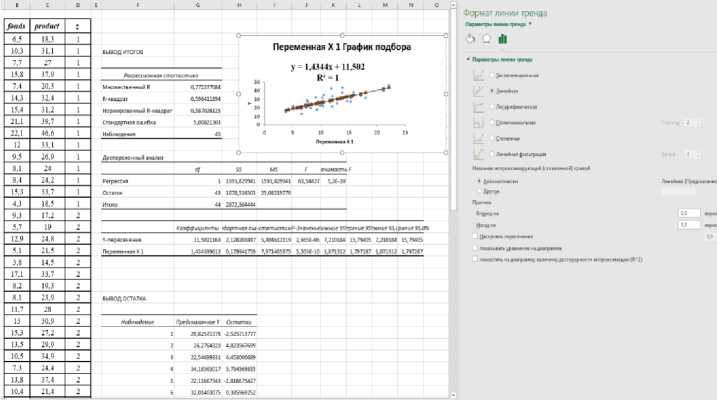This screenshot has width=717, height=400.
Task: Click the polynomial degree (Степень) stepper field
Action: pyautogui.click(x=692, y=123)
